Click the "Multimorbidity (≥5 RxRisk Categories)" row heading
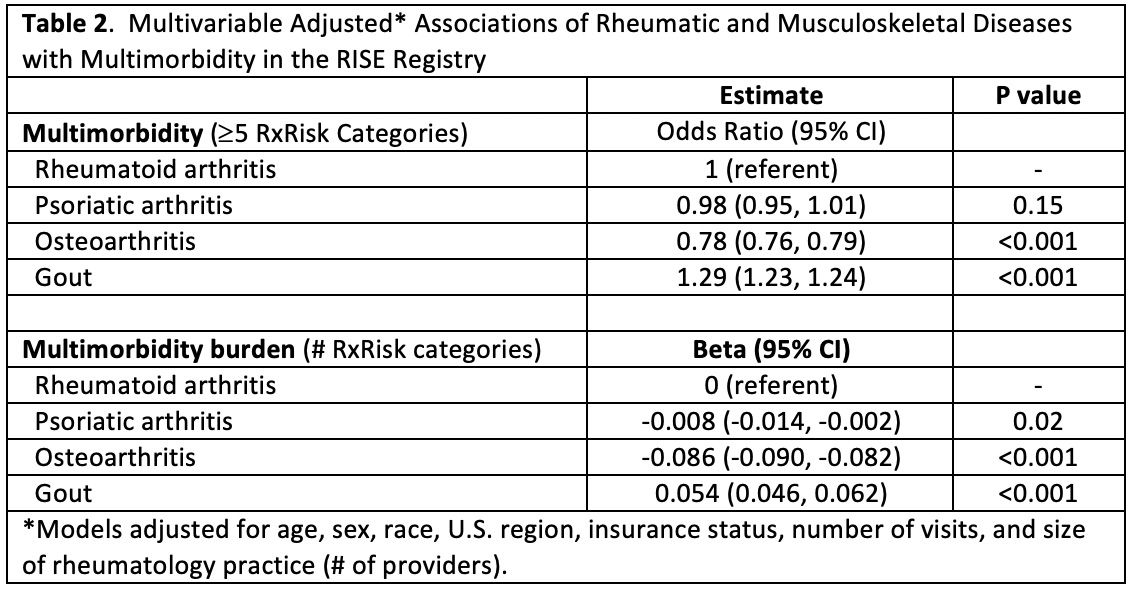Image resolution: width=1130 pixels, height=590 pixels. (x=243, y=132)
